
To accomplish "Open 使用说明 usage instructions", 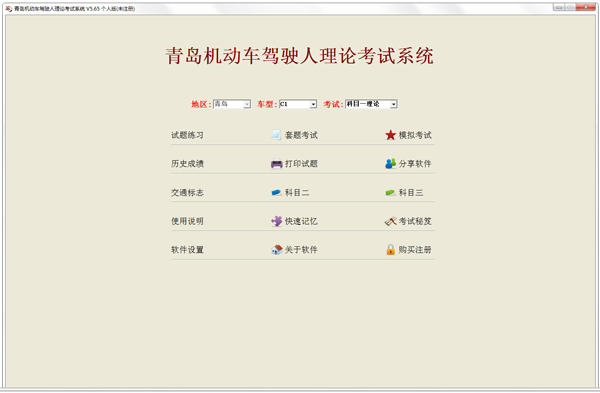I will 187,221.
